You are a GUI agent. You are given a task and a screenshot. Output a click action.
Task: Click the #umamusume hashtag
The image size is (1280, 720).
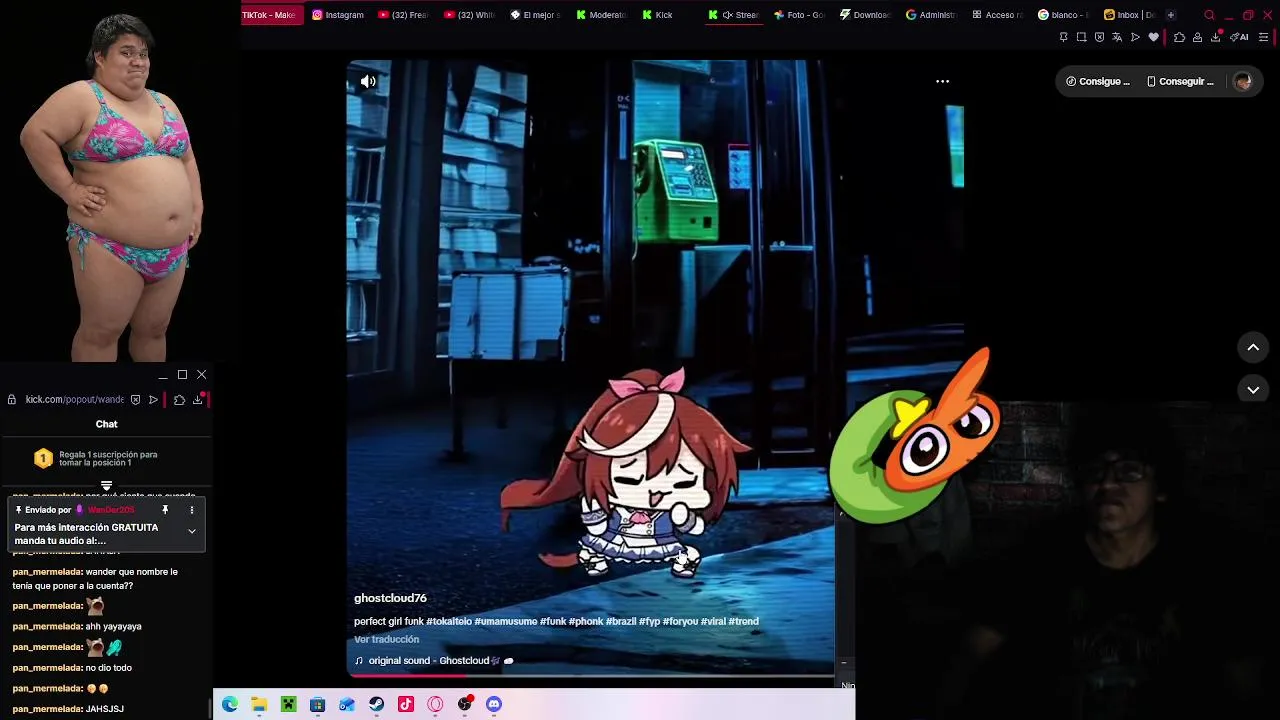[506, 621]
